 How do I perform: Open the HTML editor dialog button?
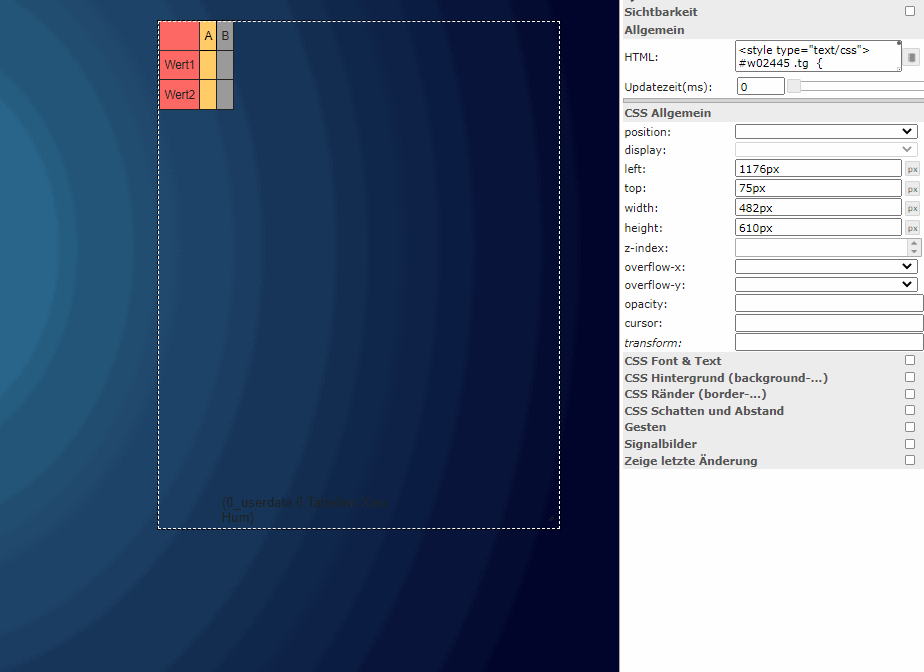[x=912, y=58]
